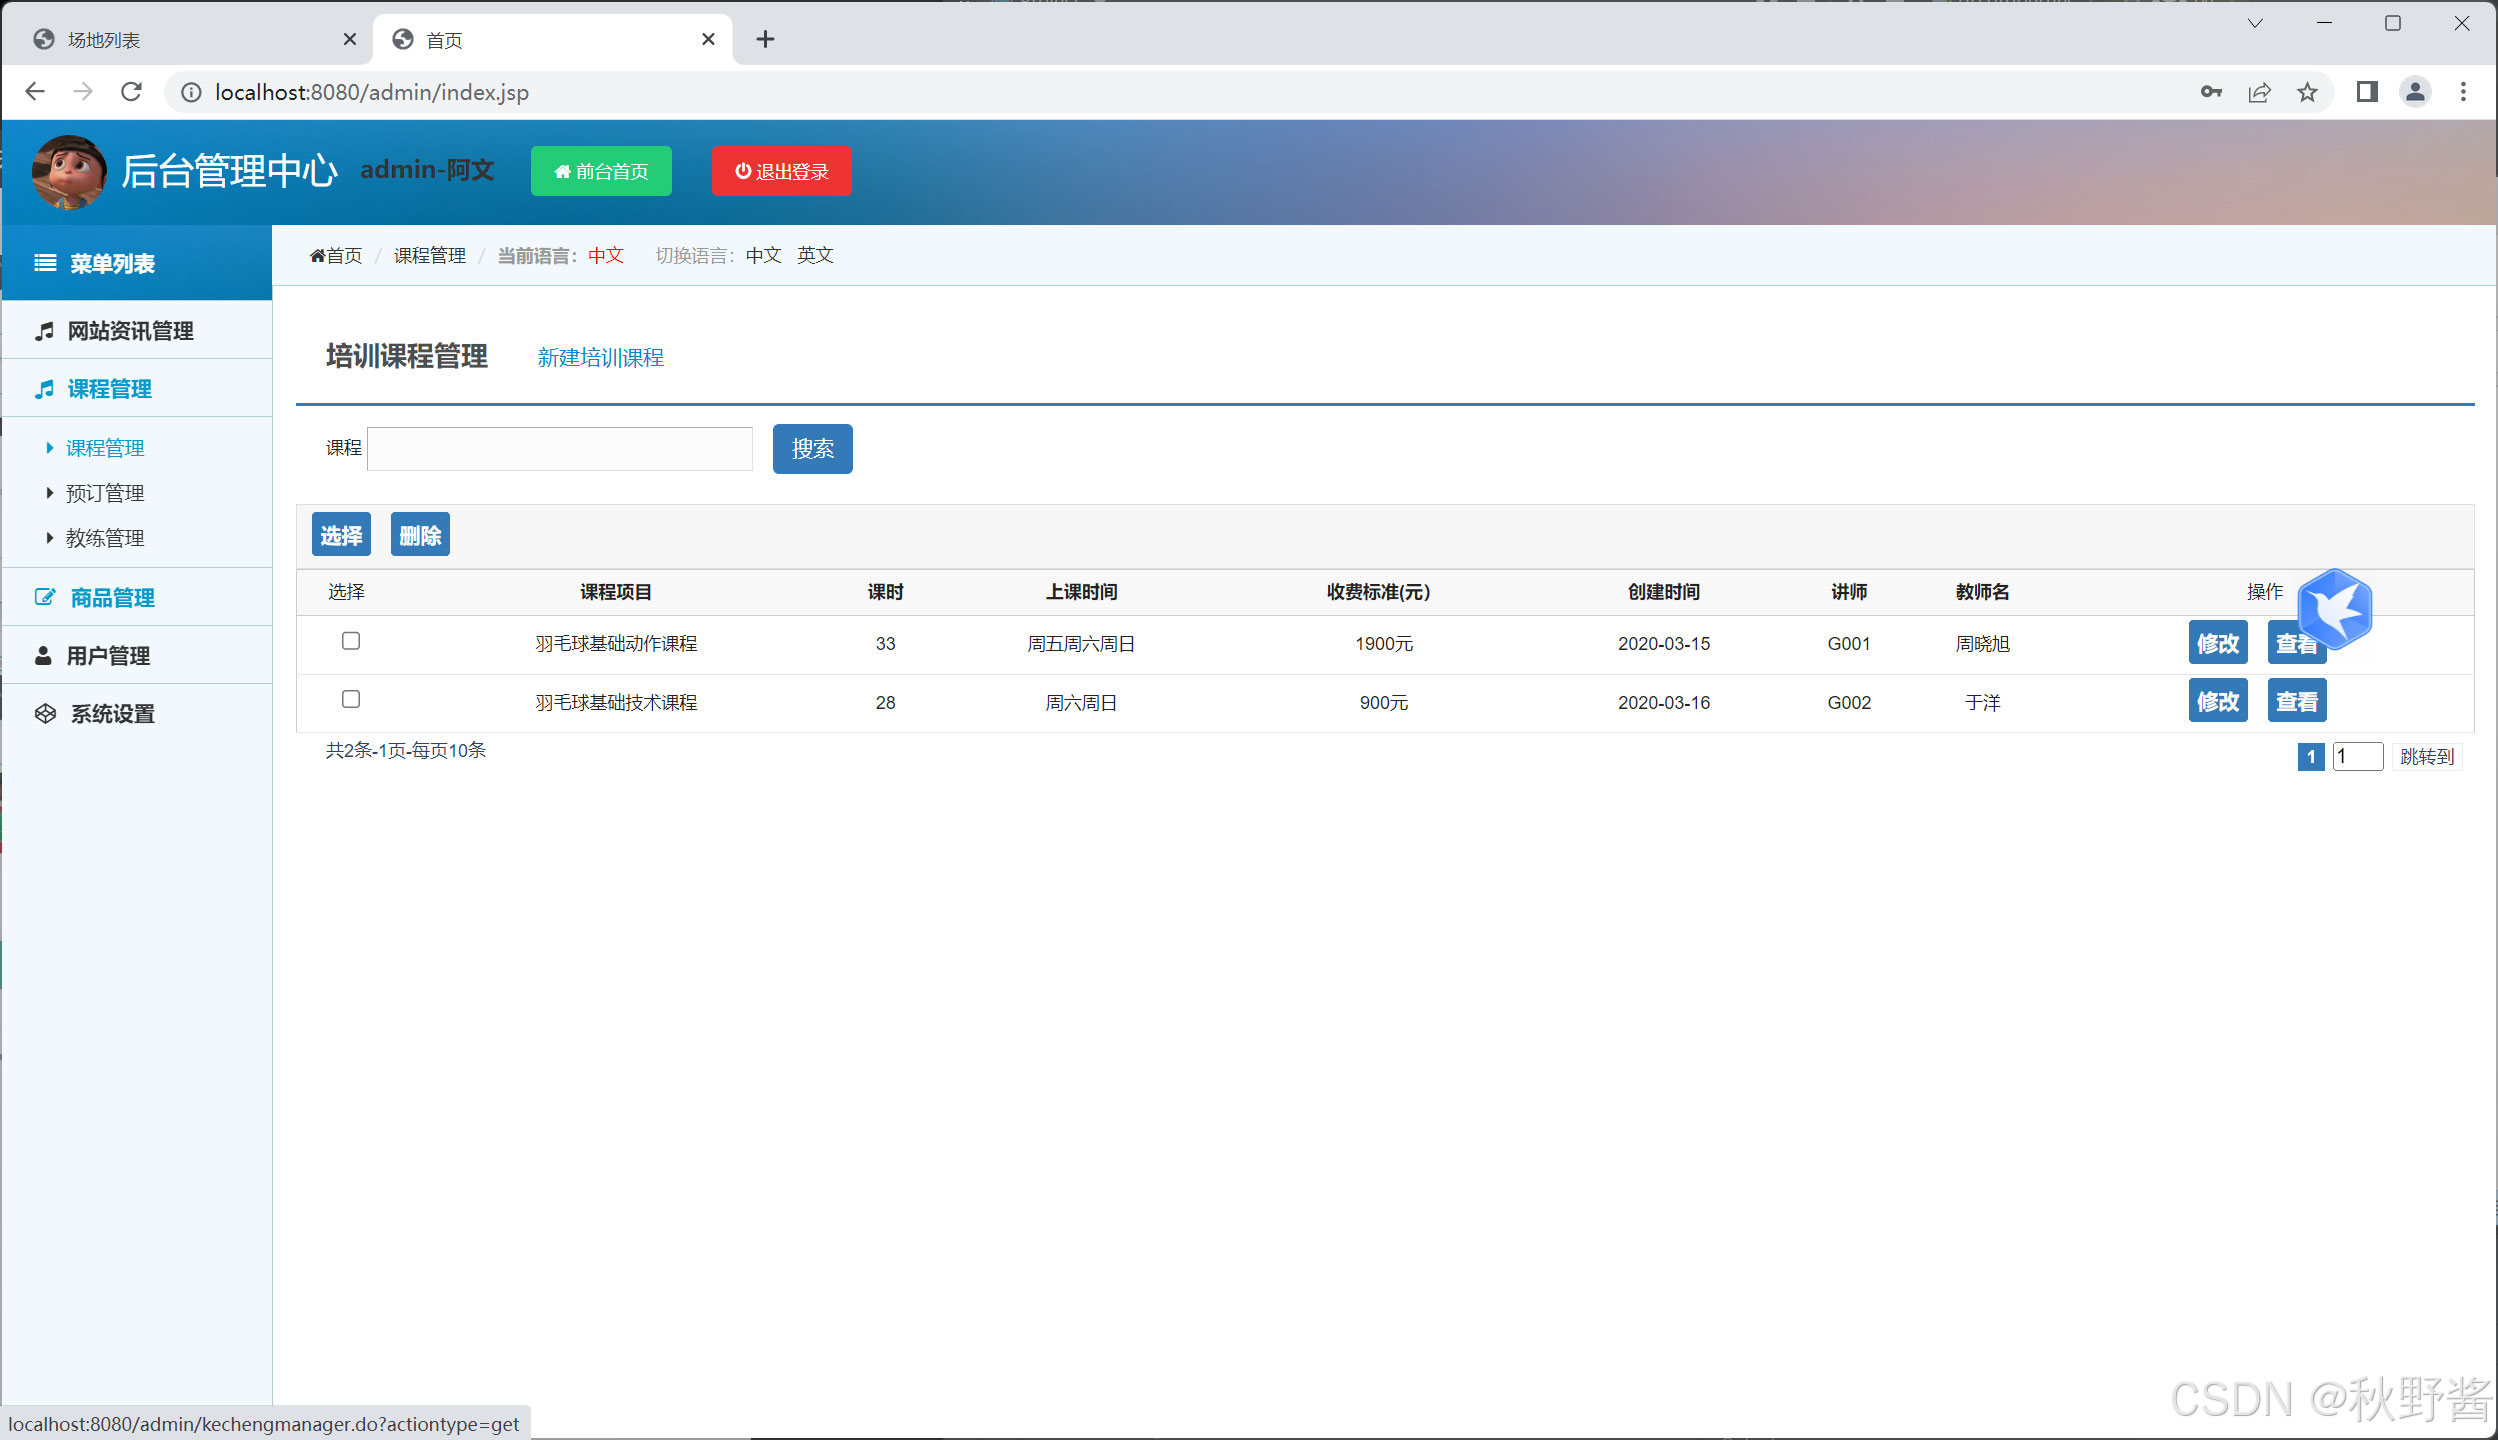Check the box for 羽毛球基础动作课程 row

click(x=351, y=641)
